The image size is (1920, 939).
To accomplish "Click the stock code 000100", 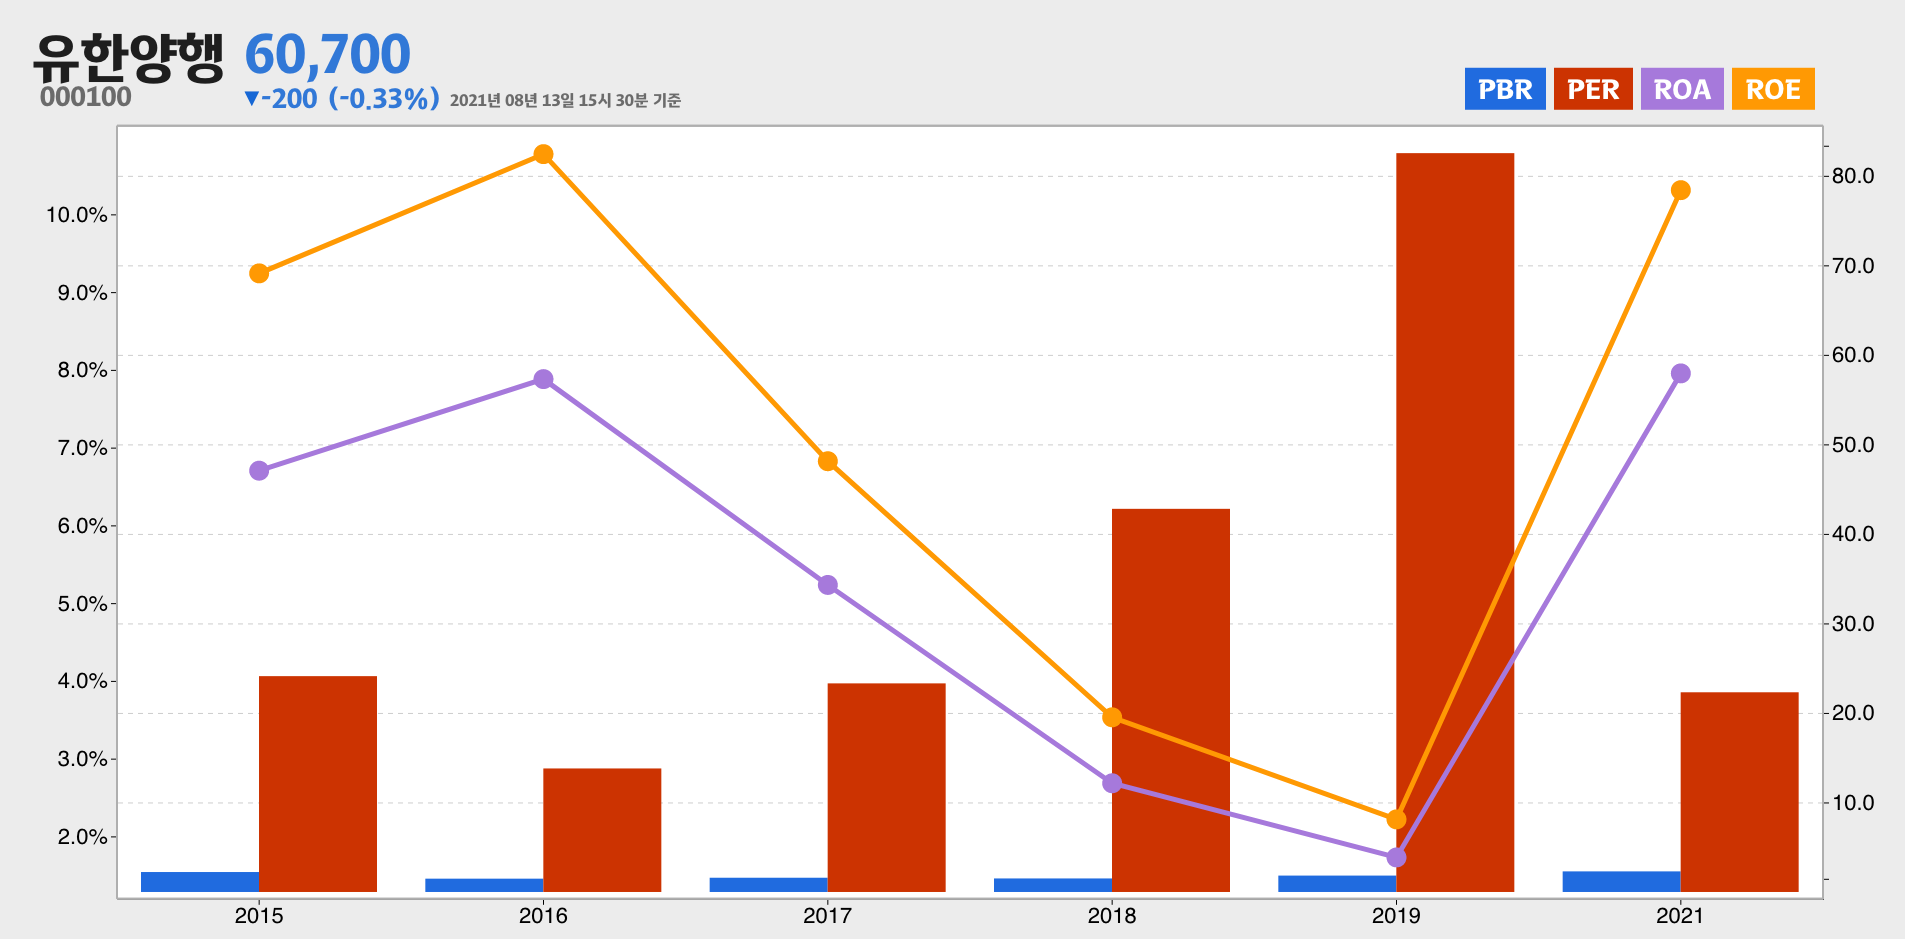I will [x=86, y=97].
